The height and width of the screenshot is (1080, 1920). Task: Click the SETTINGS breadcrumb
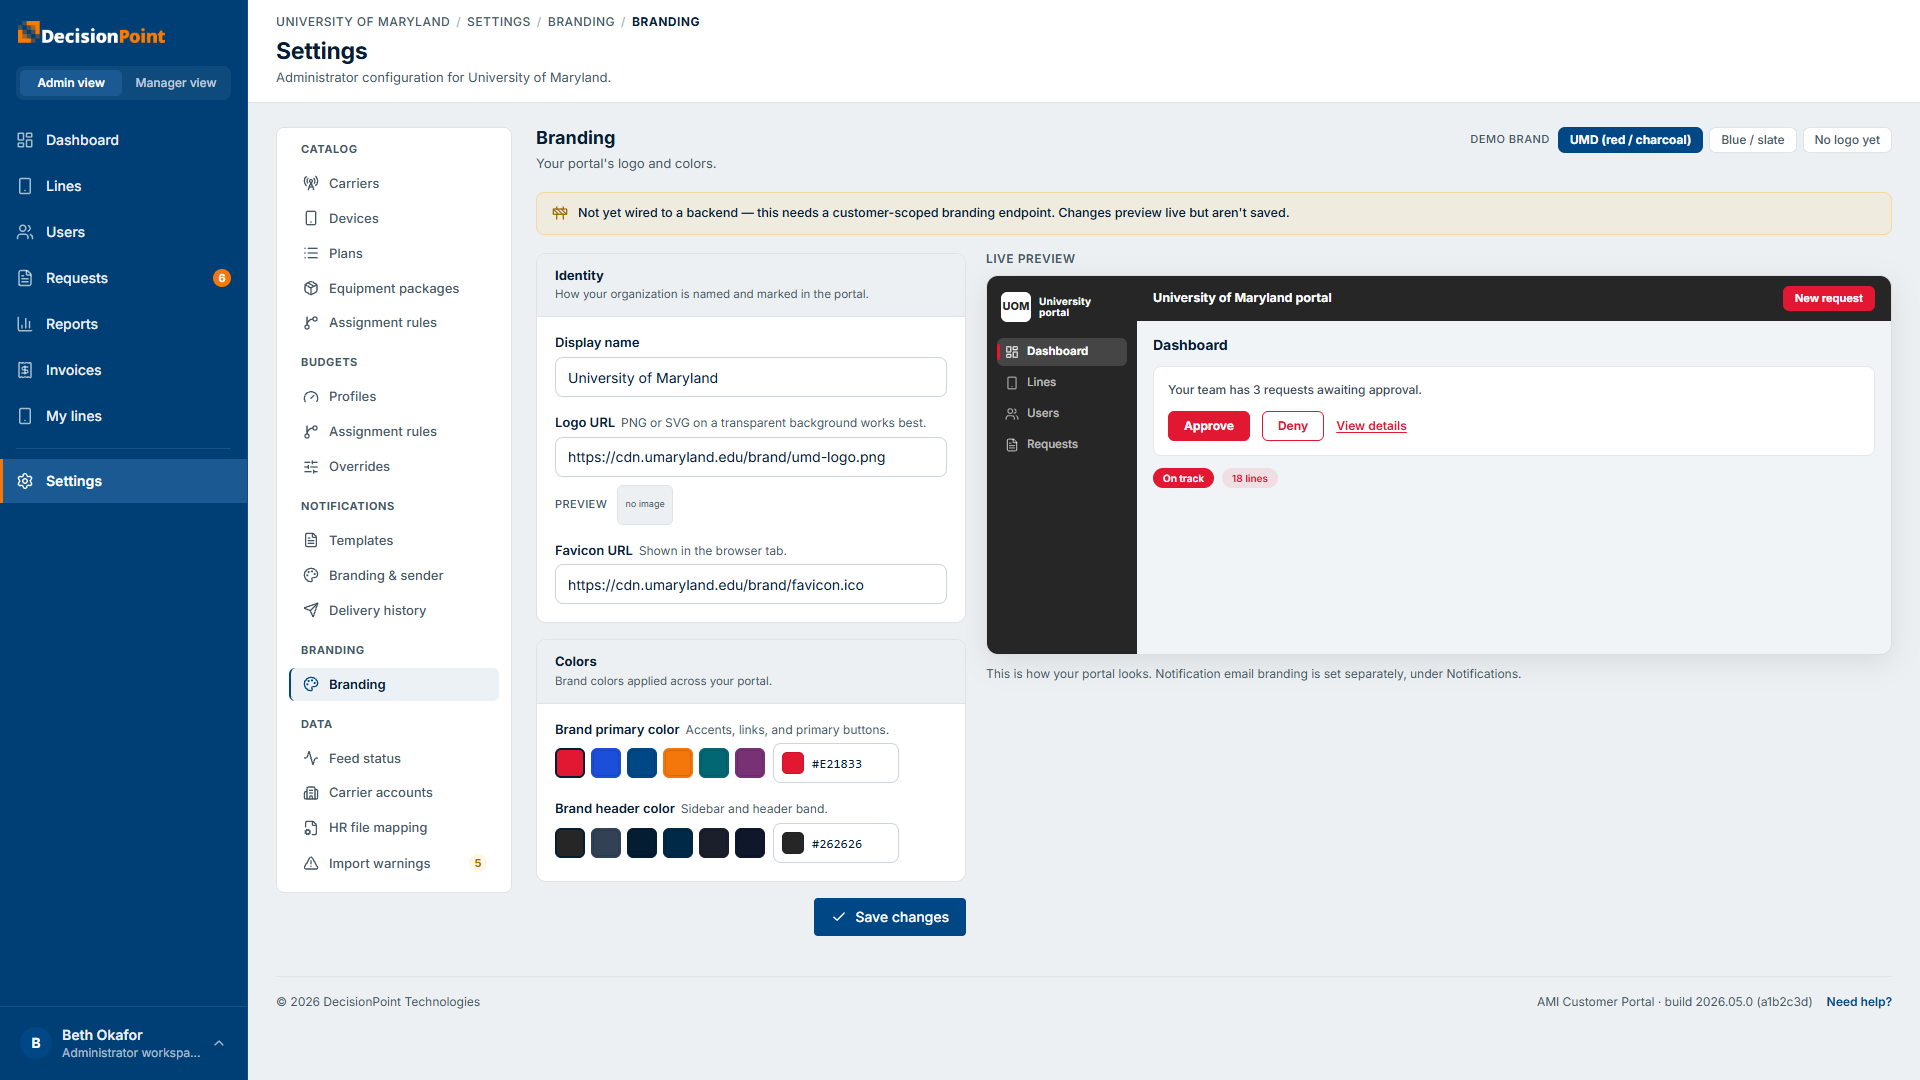[x=499, y=22]
